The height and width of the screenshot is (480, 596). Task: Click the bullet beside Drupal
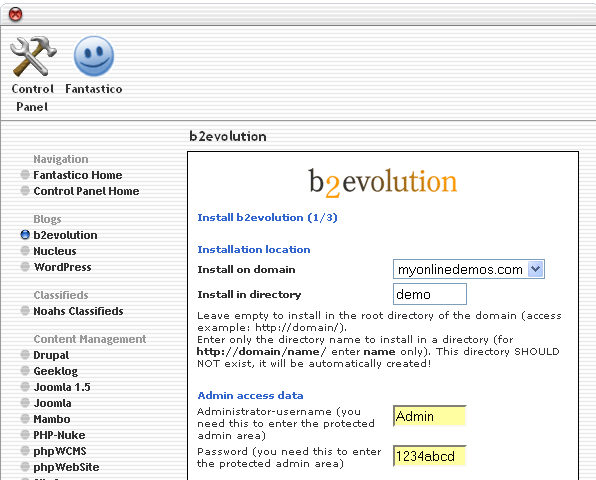point(25,355)
